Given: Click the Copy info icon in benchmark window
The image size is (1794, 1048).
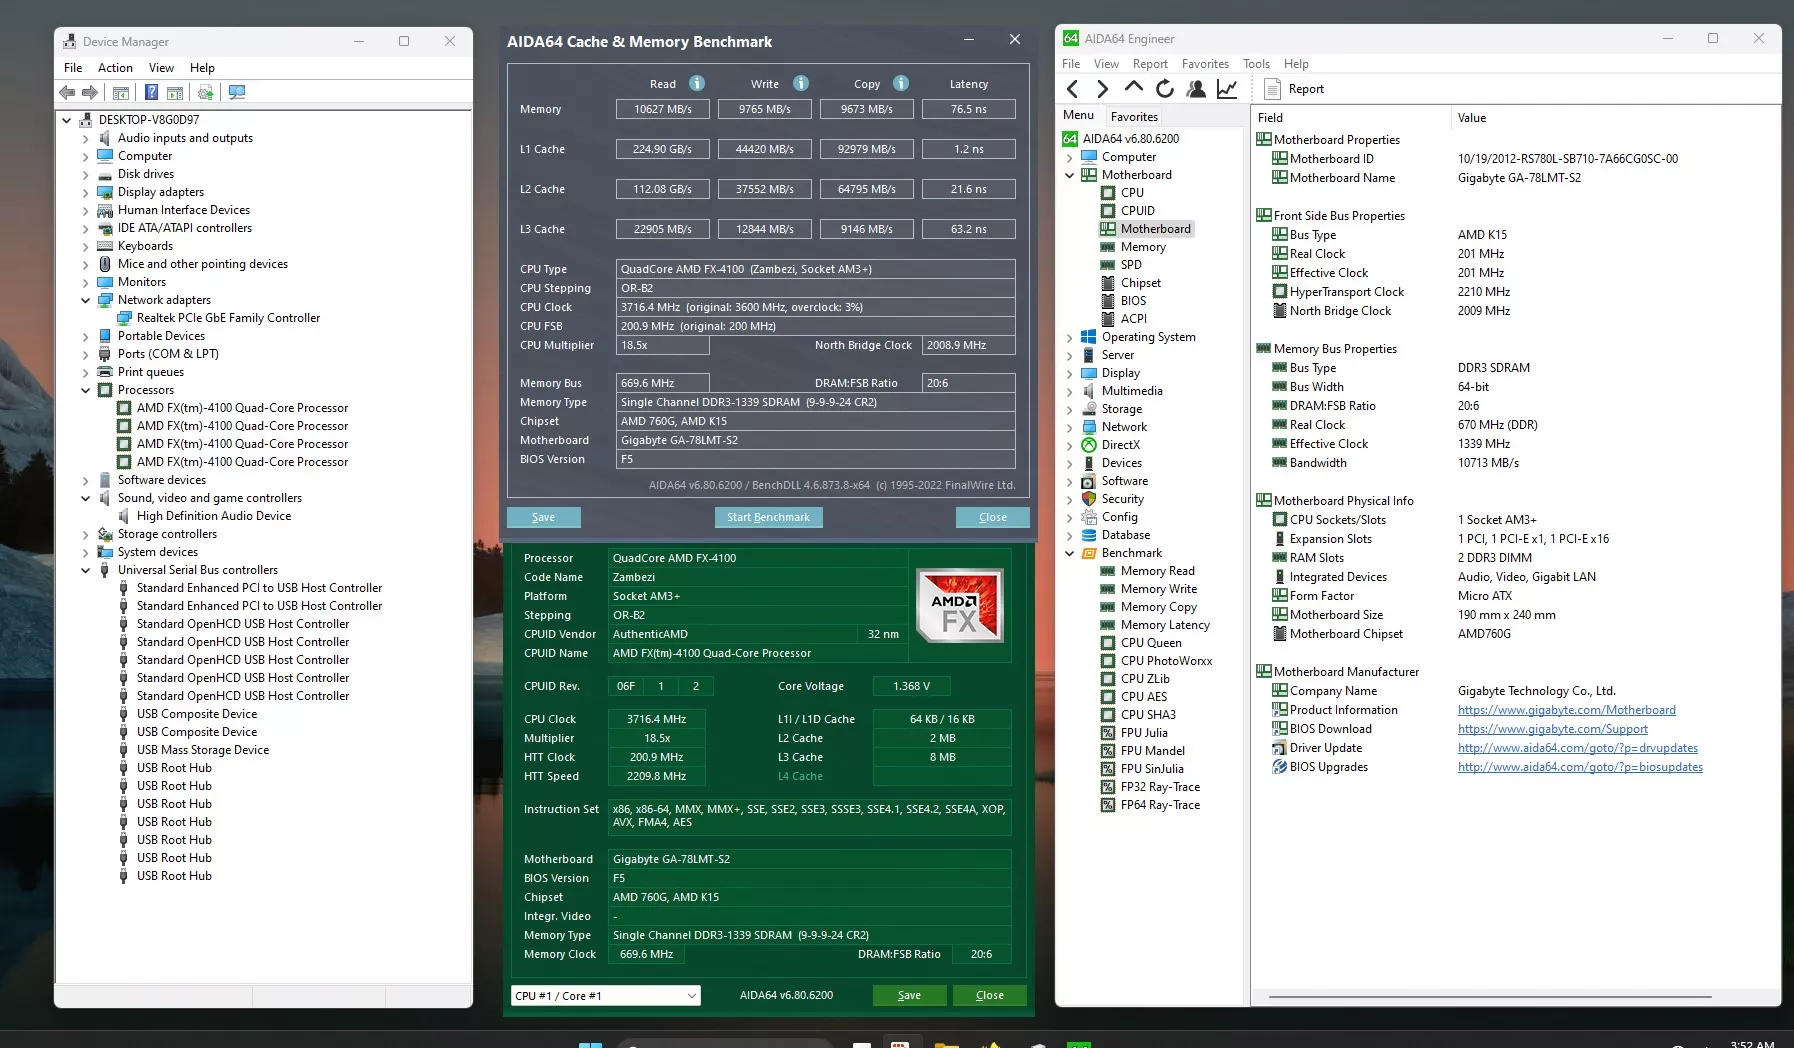Looking at the screenshot, I should [901, 83].
